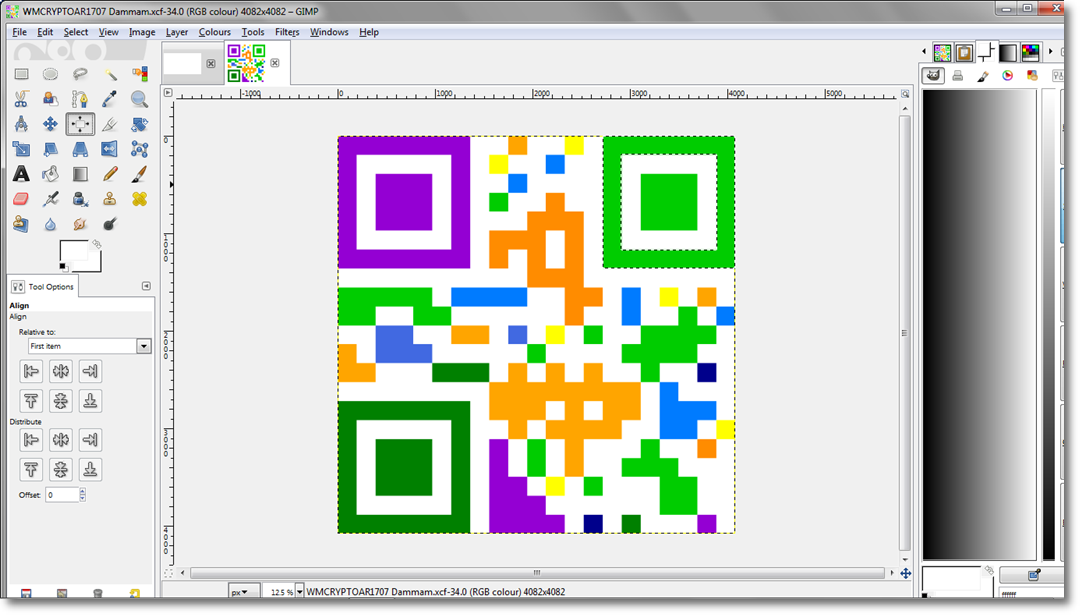Click the black-to-white gradient preview in the right dock

[979, 324]
